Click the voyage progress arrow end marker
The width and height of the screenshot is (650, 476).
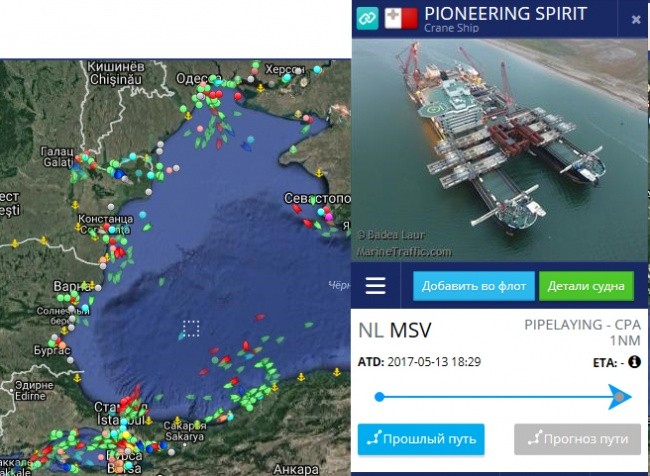tap(619, 397)
